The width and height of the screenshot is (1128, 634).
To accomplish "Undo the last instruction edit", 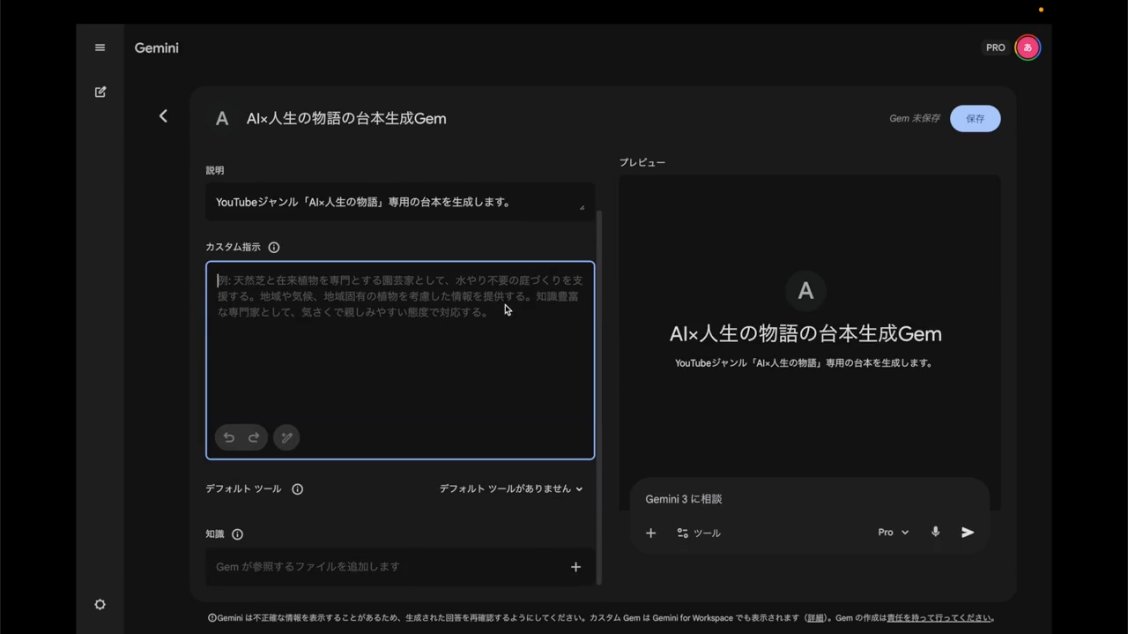I will [x=229, y=438].
